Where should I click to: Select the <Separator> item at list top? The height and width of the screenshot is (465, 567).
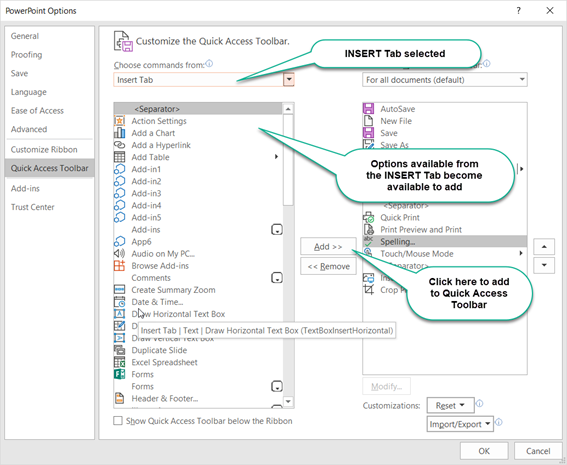pyautogui.click(x=198, y=108)
